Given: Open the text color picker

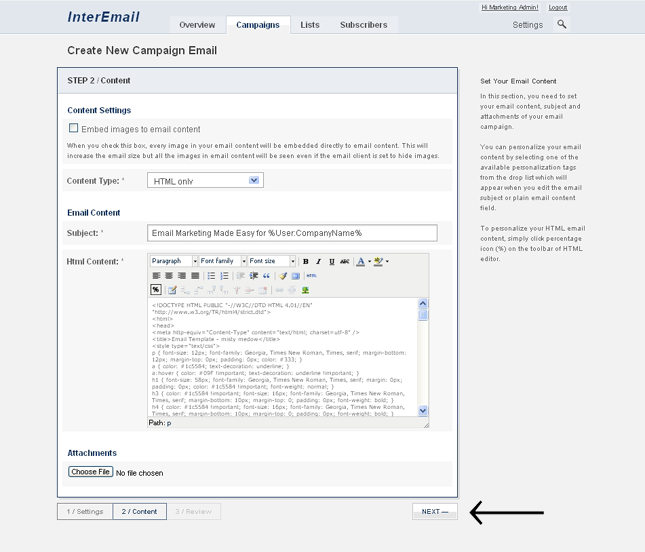Looking at the screenshot, I should (x=361, y=261).
